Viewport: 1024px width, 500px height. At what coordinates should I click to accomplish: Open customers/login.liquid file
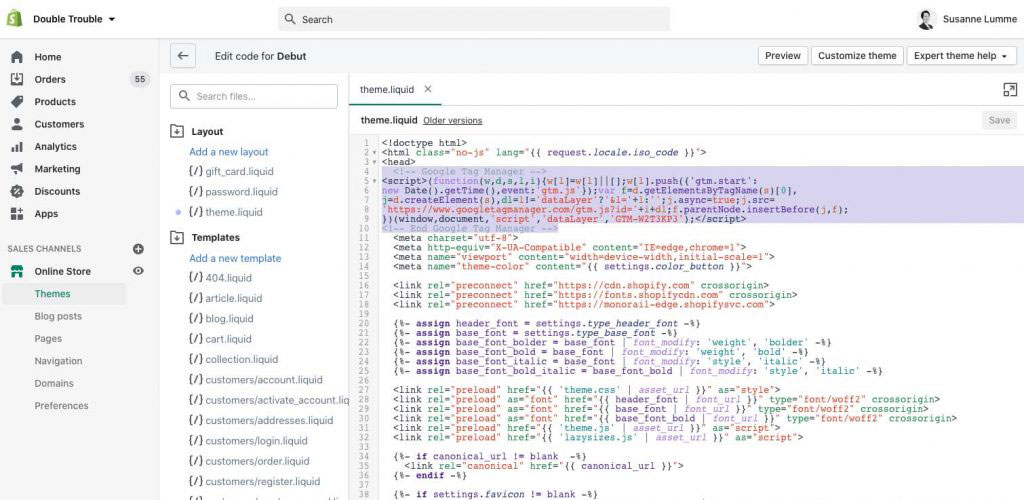pos(248,441)
